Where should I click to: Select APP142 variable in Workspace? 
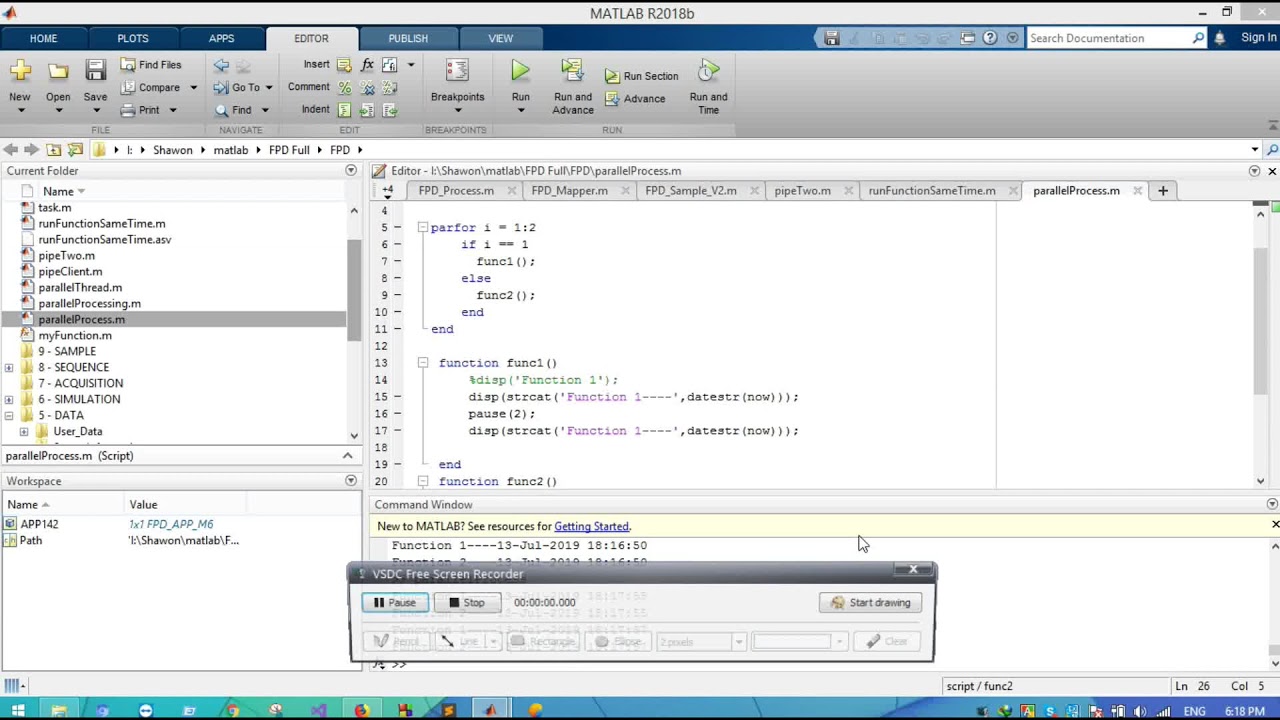[x=39, y=524]
